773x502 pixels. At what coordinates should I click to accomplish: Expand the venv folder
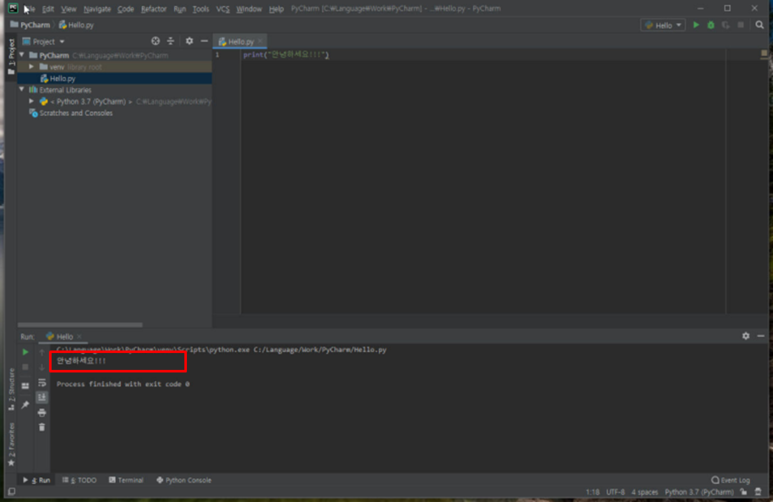[x=32, y=67]
